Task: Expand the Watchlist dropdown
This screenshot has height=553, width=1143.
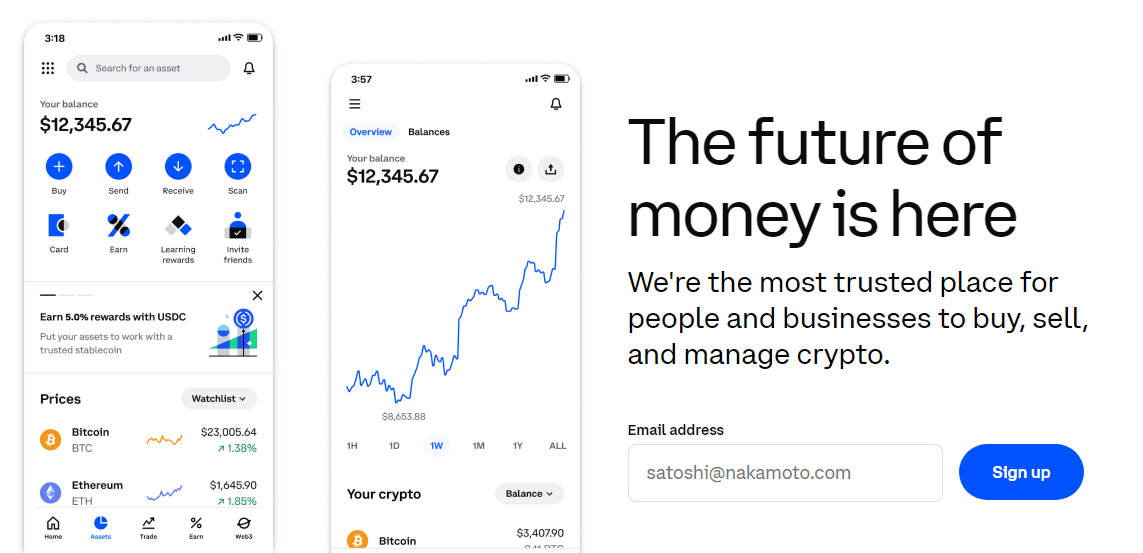Action: (219, 399)
